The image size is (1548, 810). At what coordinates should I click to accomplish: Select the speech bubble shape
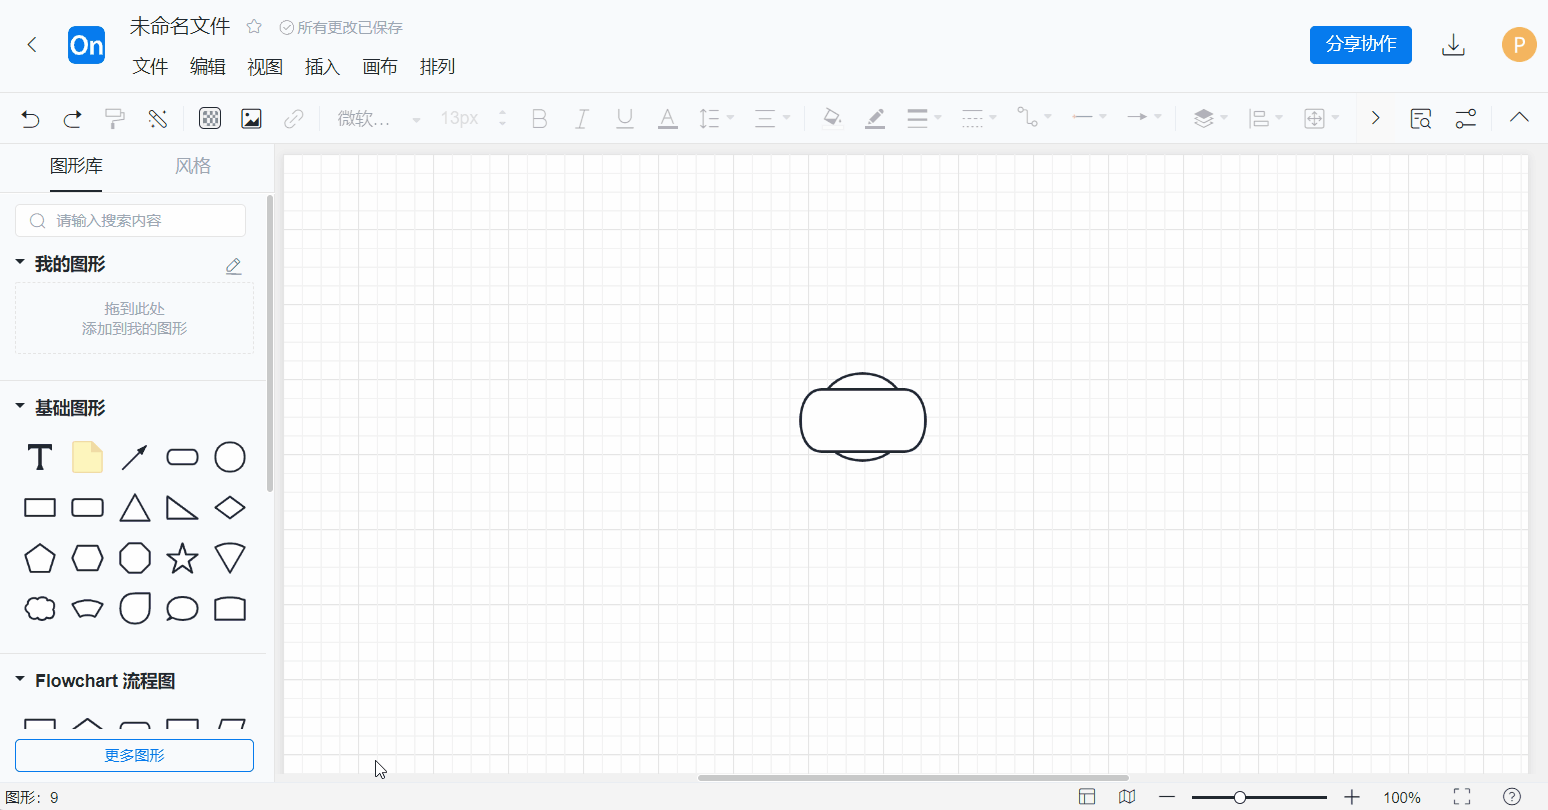click(182, 608)
